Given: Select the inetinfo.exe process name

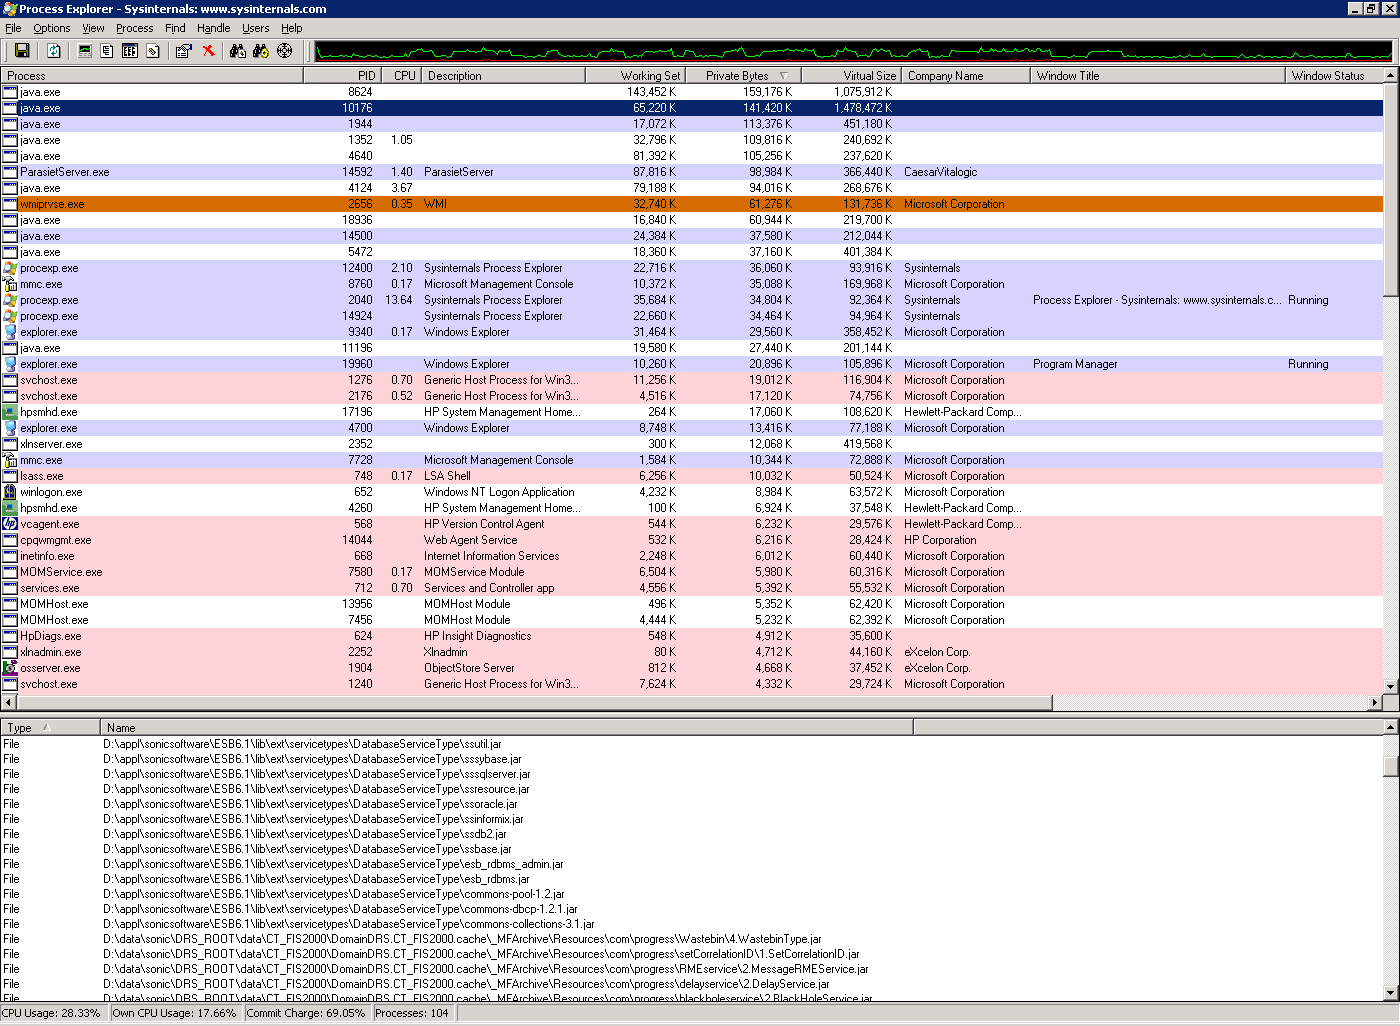Looking at the screenshot, I should point(47,556).
